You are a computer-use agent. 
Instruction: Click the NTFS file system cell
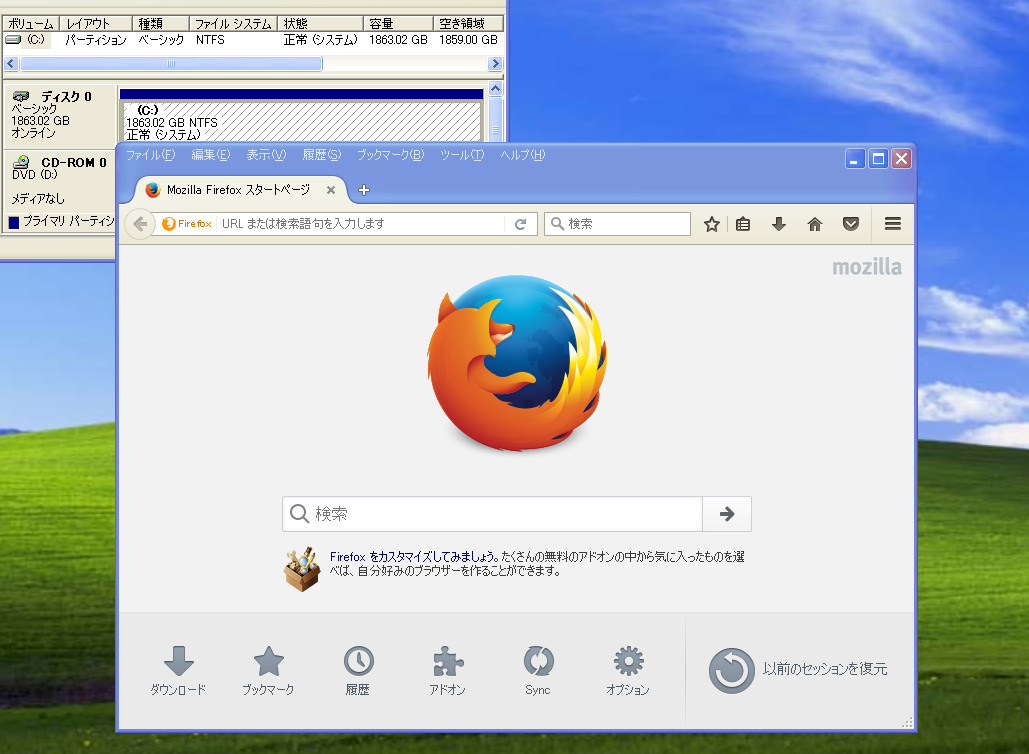click(x=210, y=40)
